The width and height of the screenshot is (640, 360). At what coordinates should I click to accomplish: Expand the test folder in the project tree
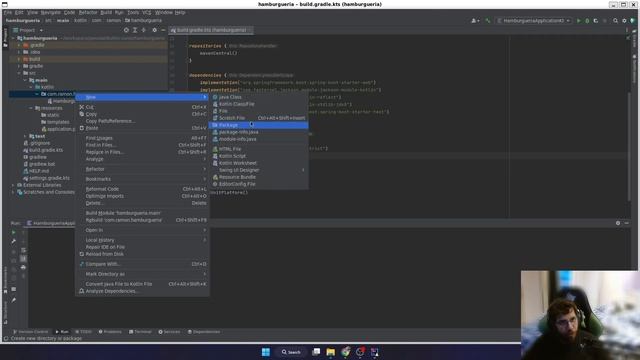point(25,136)
